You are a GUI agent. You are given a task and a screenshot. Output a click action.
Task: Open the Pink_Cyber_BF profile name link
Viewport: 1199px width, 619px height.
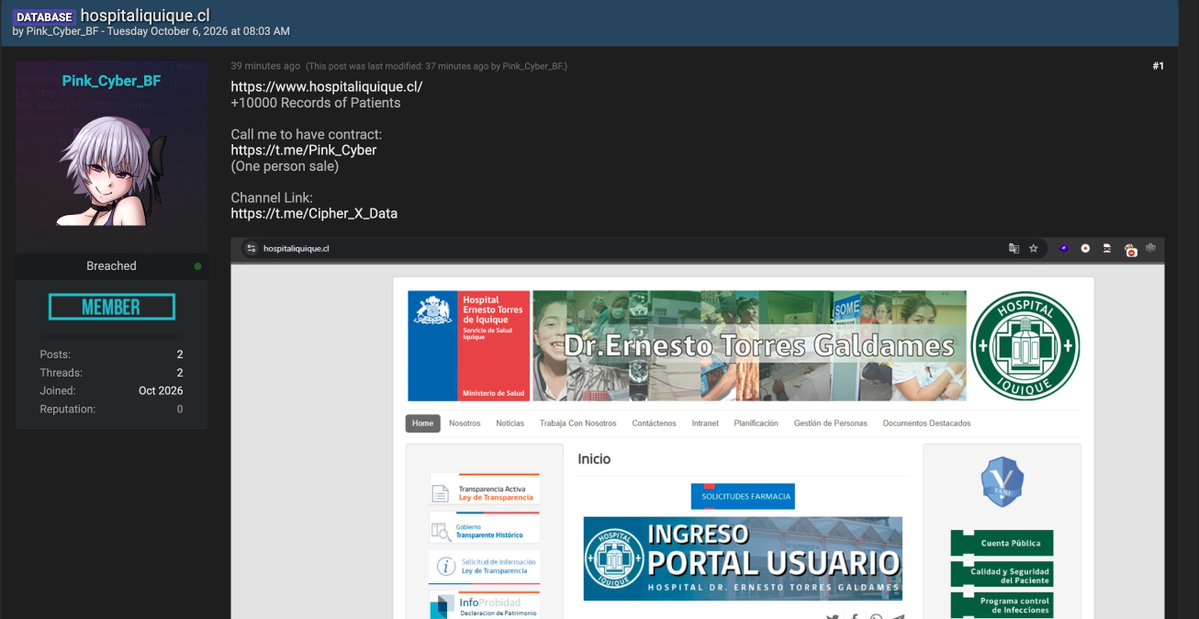click(112, 81)
